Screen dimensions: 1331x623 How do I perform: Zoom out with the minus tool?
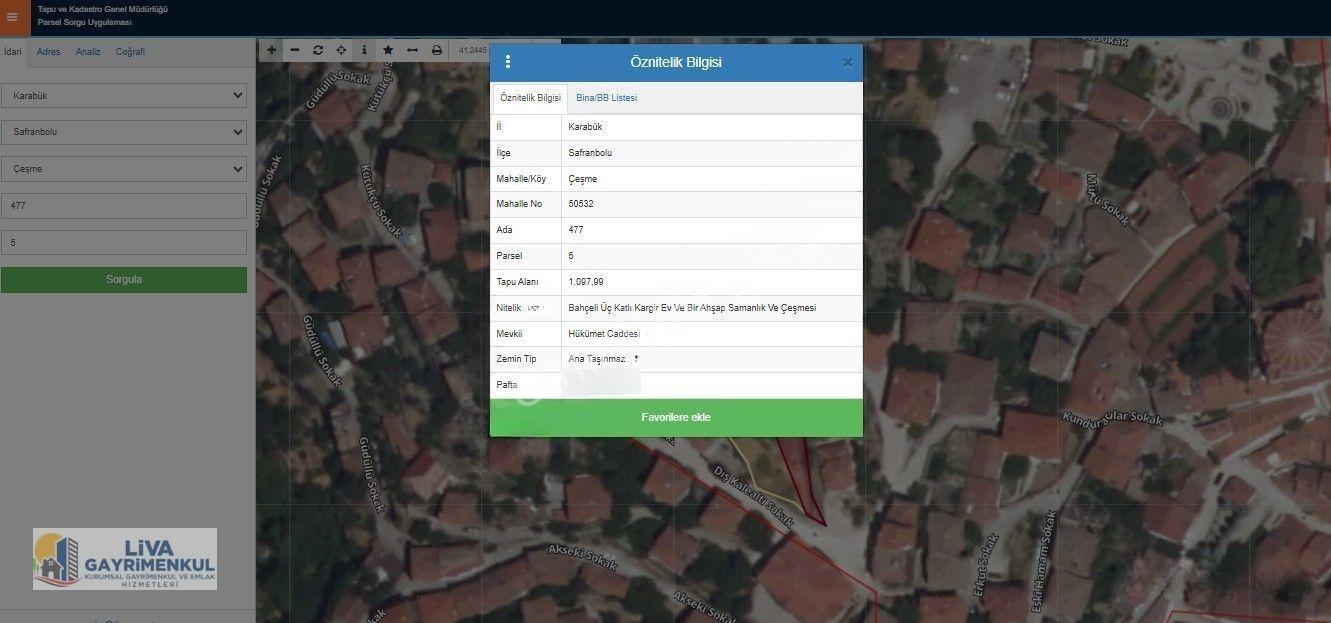295,50
